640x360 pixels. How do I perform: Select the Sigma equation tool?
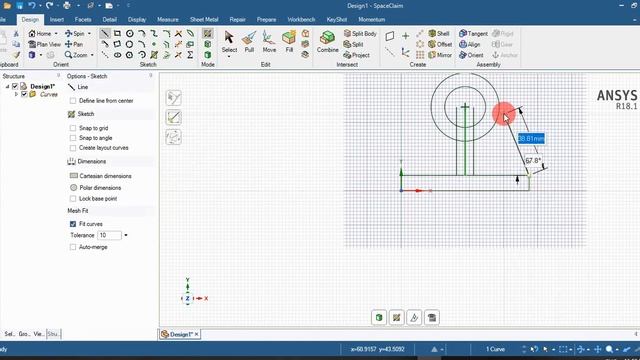coord(190,55)
